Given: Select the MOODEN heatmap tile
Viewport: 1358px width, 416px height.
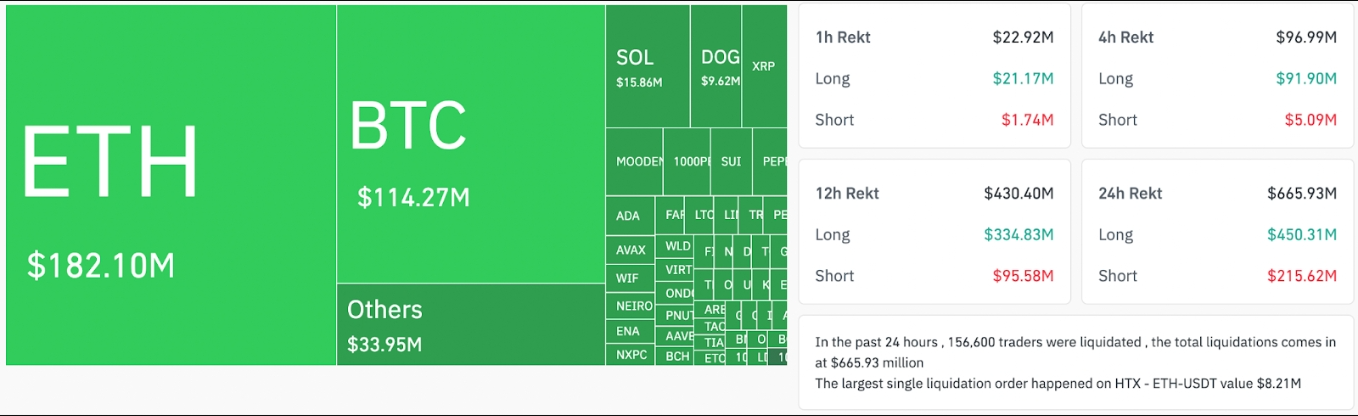Looking at the screenshot, I should coord(634,161).
